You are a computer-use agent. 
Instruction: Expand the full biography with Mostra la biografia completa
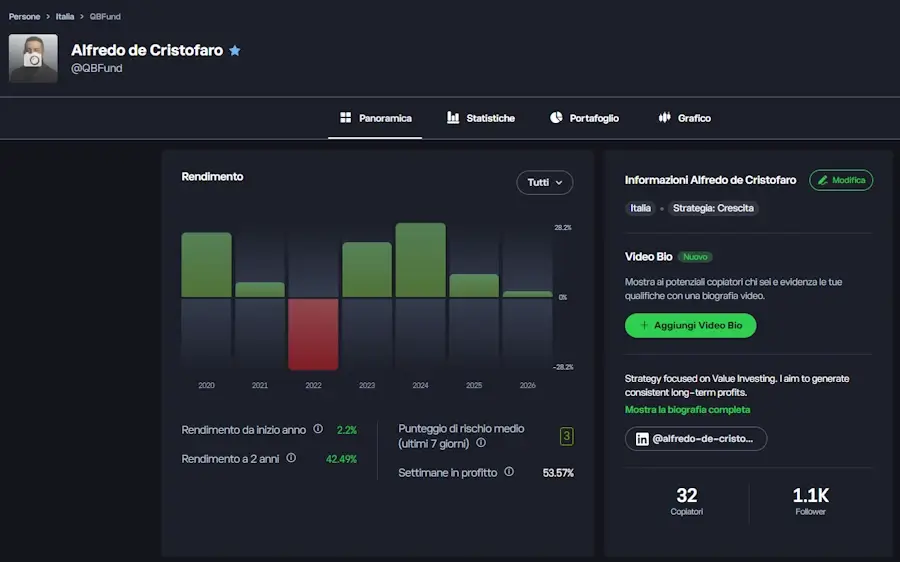(687, 410)
